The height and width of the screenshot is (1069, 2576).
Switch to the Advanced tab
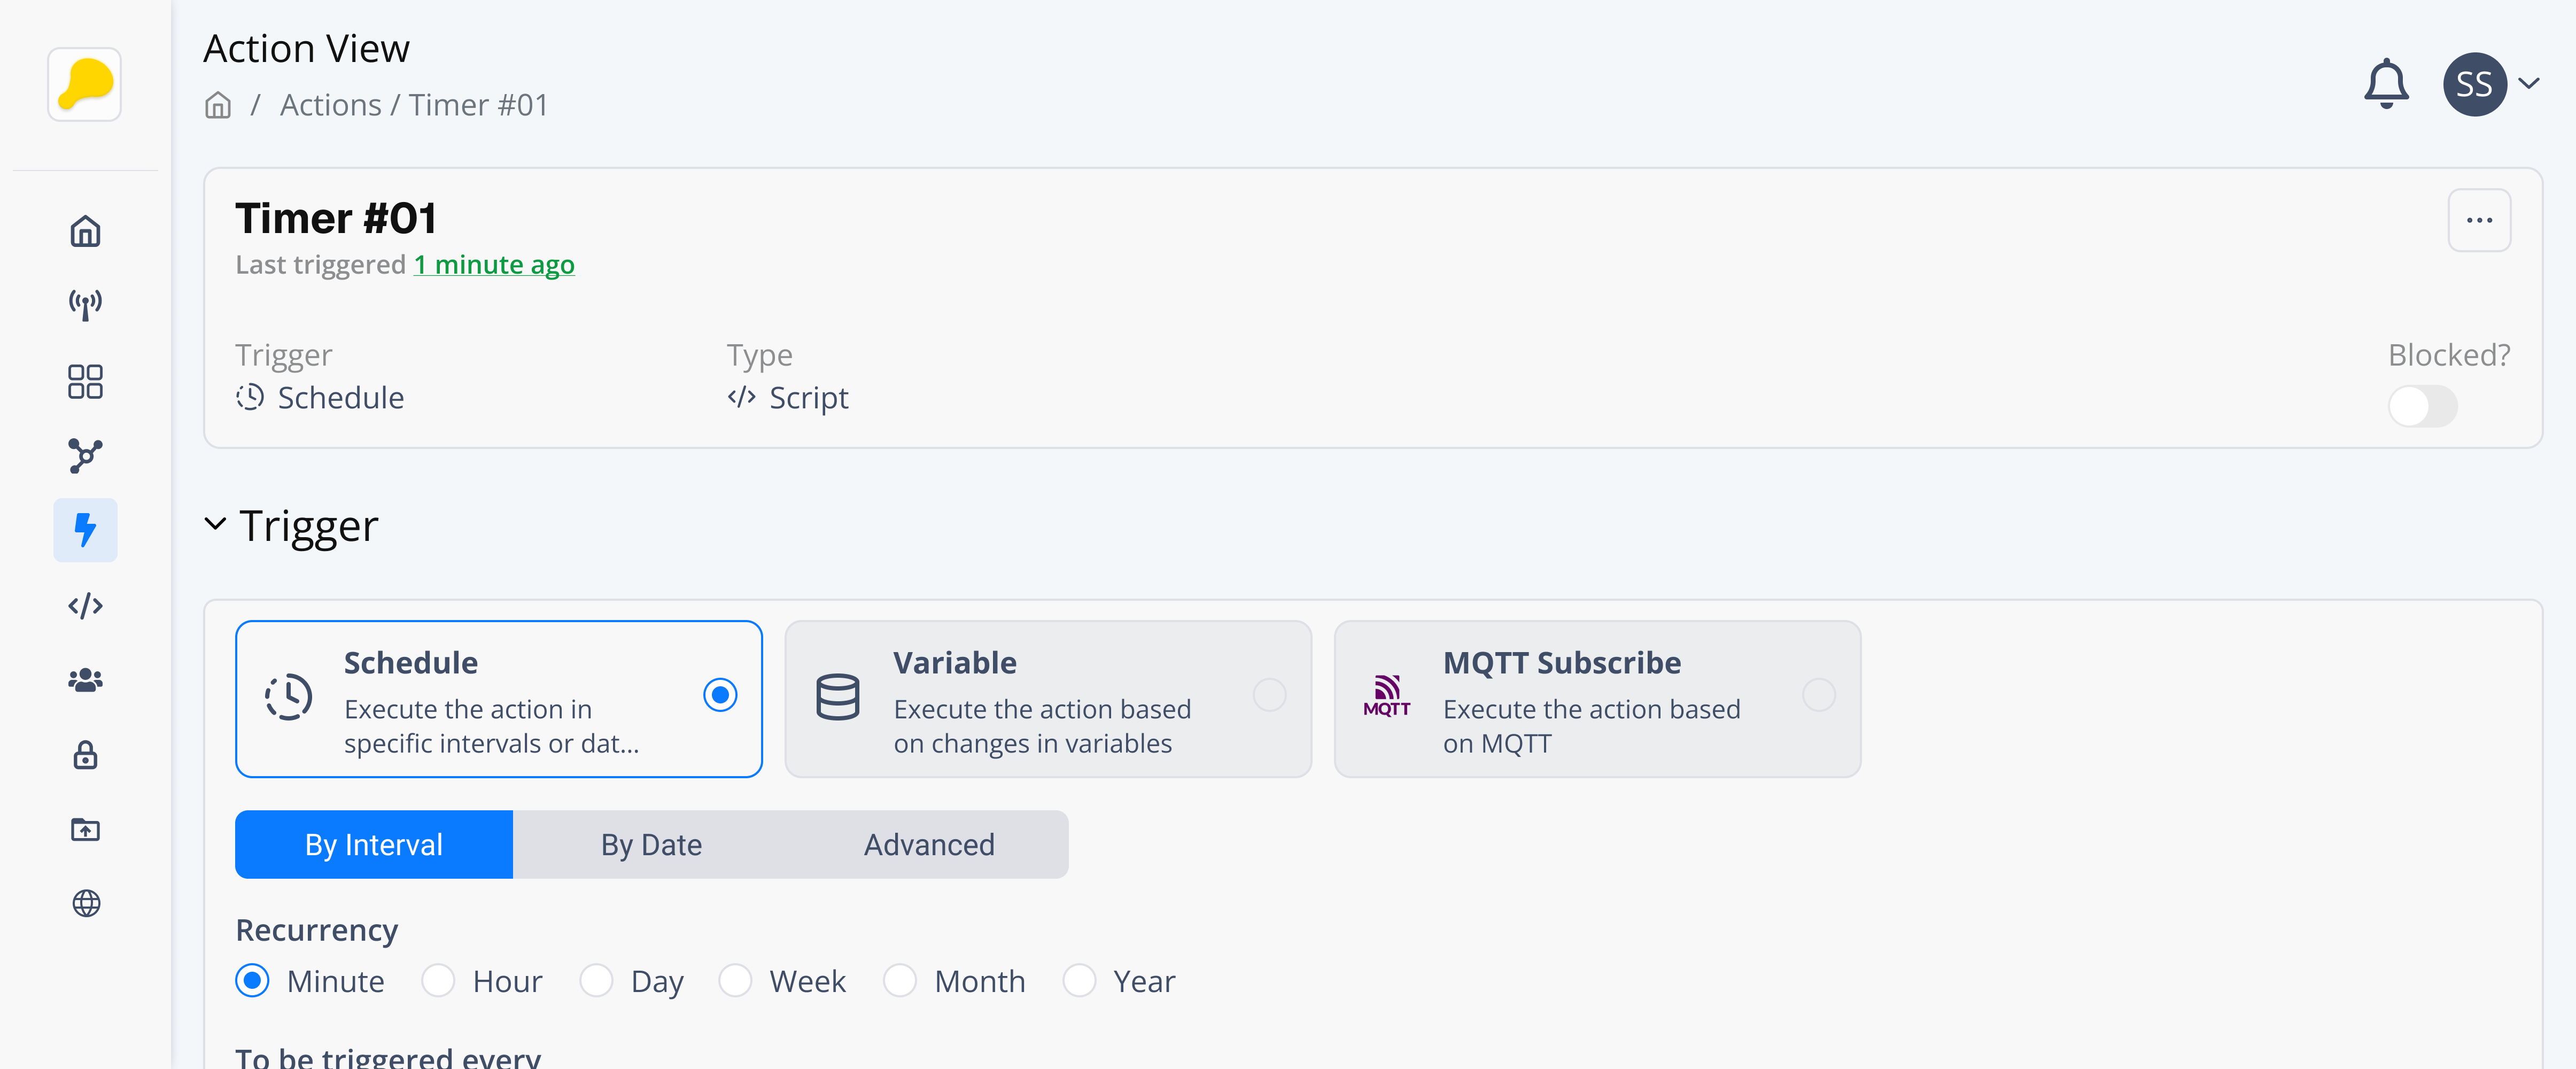click(x=928, y=845)
